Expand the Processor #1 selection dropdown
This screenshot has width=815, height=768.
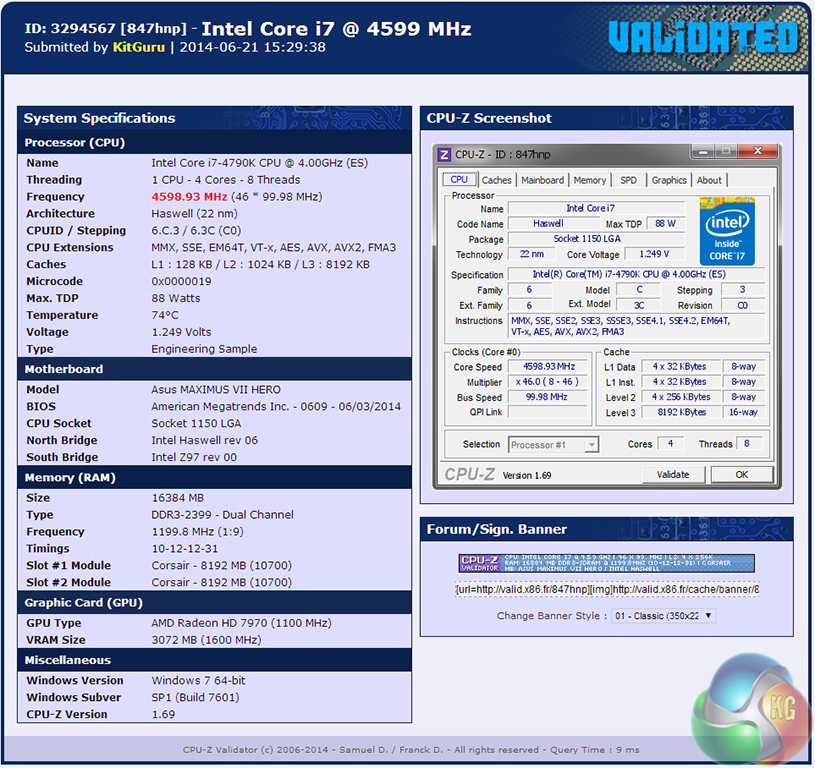point(553,444)
